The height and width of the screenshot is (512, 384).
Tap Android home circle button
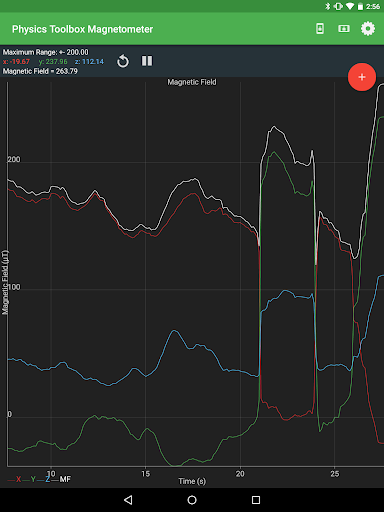192,500
